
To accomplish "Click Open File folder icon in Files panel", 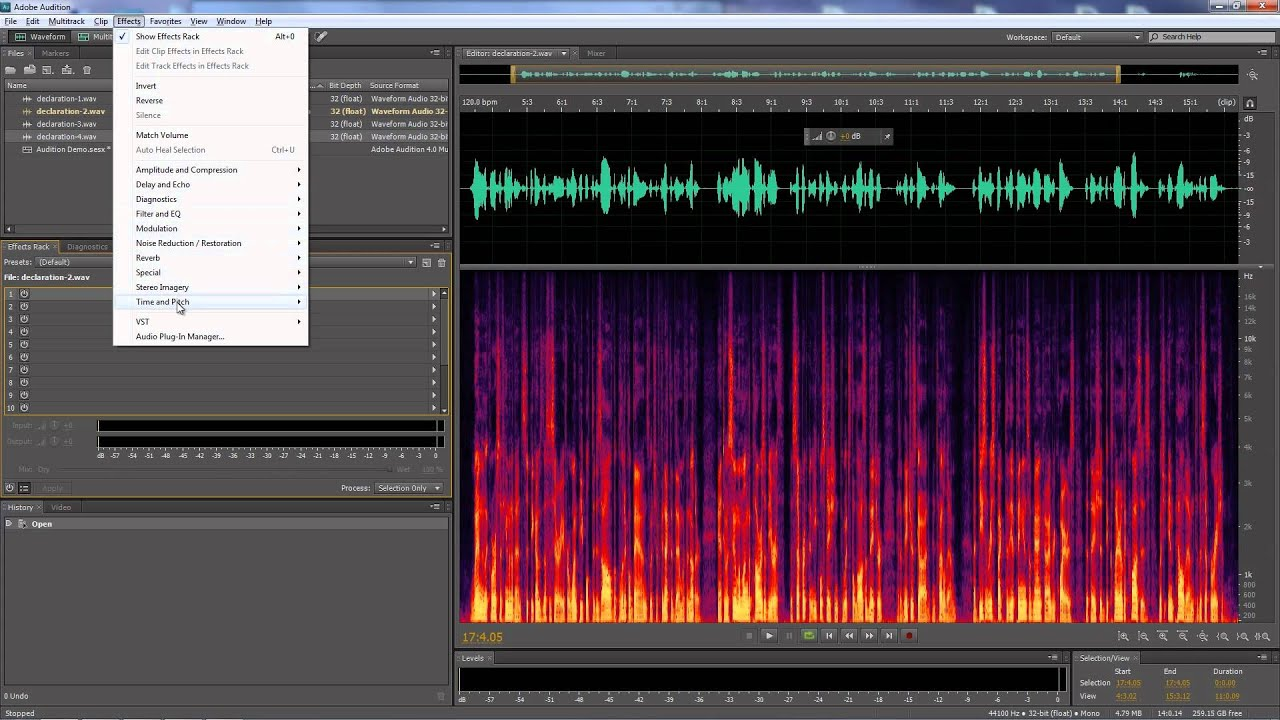I will point(11,70).
